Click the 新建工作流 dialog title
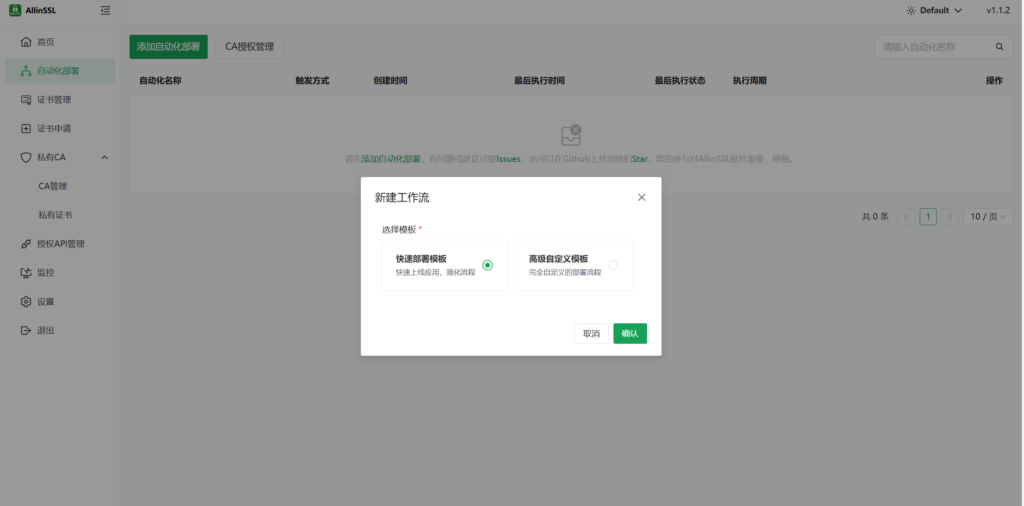This screenshot has width=1024, height=506. point(402,198)
